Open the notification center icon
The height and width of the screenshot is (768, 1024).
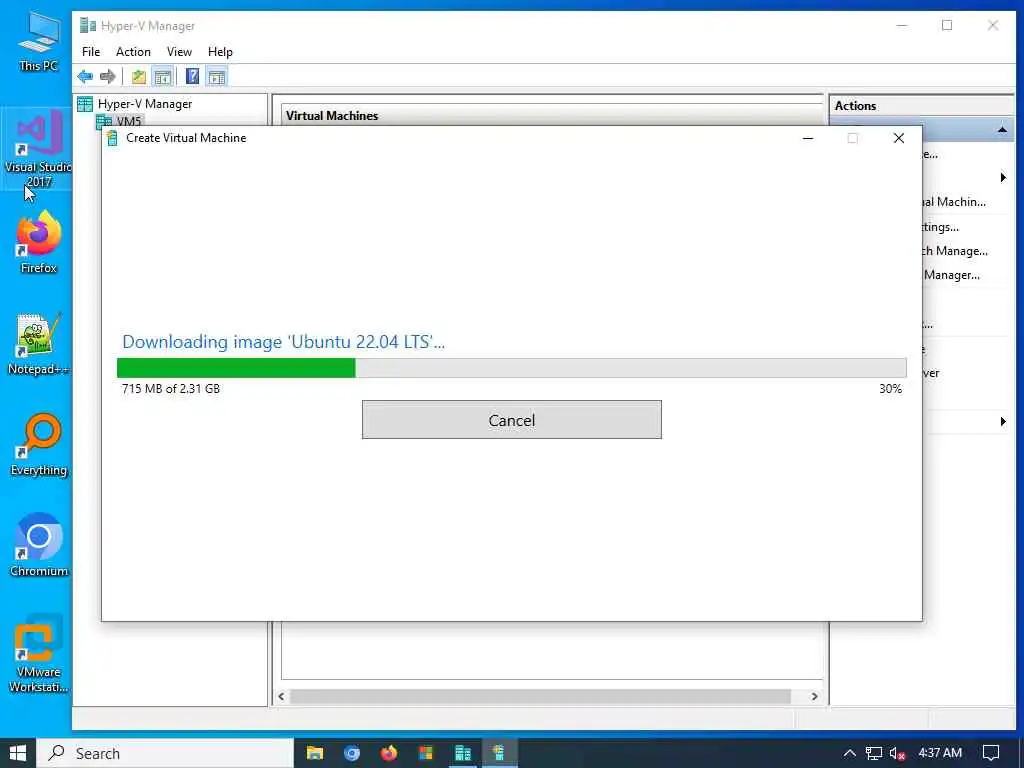point(991,753)
